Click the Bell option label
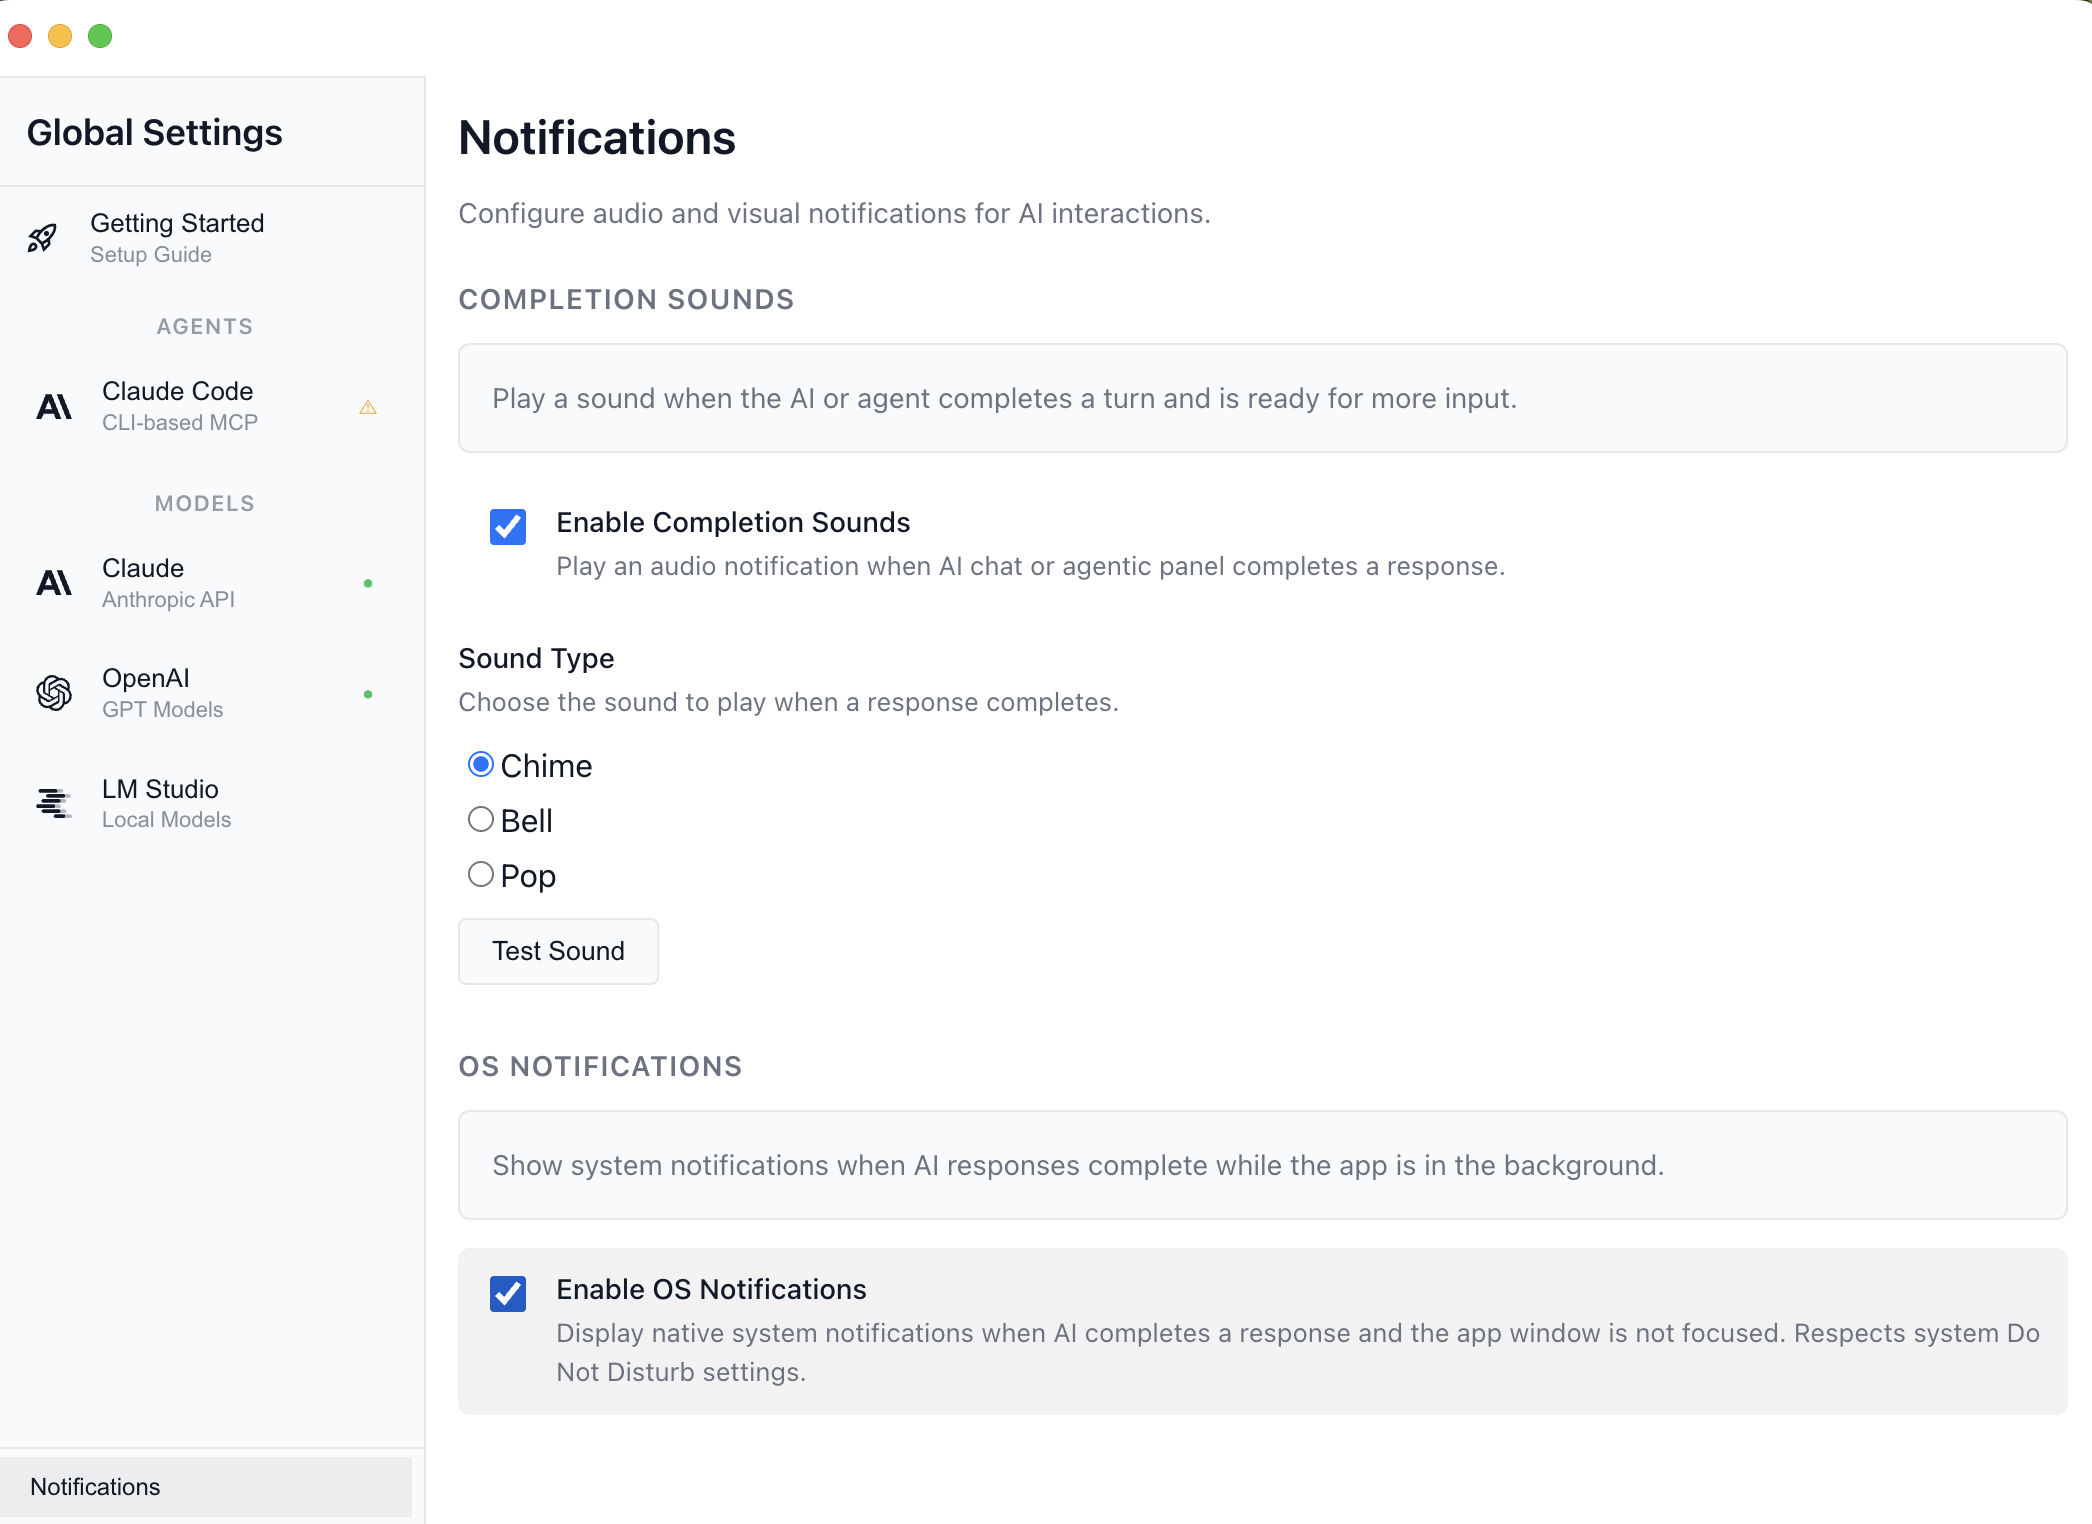The height and width of the screenshot is (1524, 2092). 526,821
